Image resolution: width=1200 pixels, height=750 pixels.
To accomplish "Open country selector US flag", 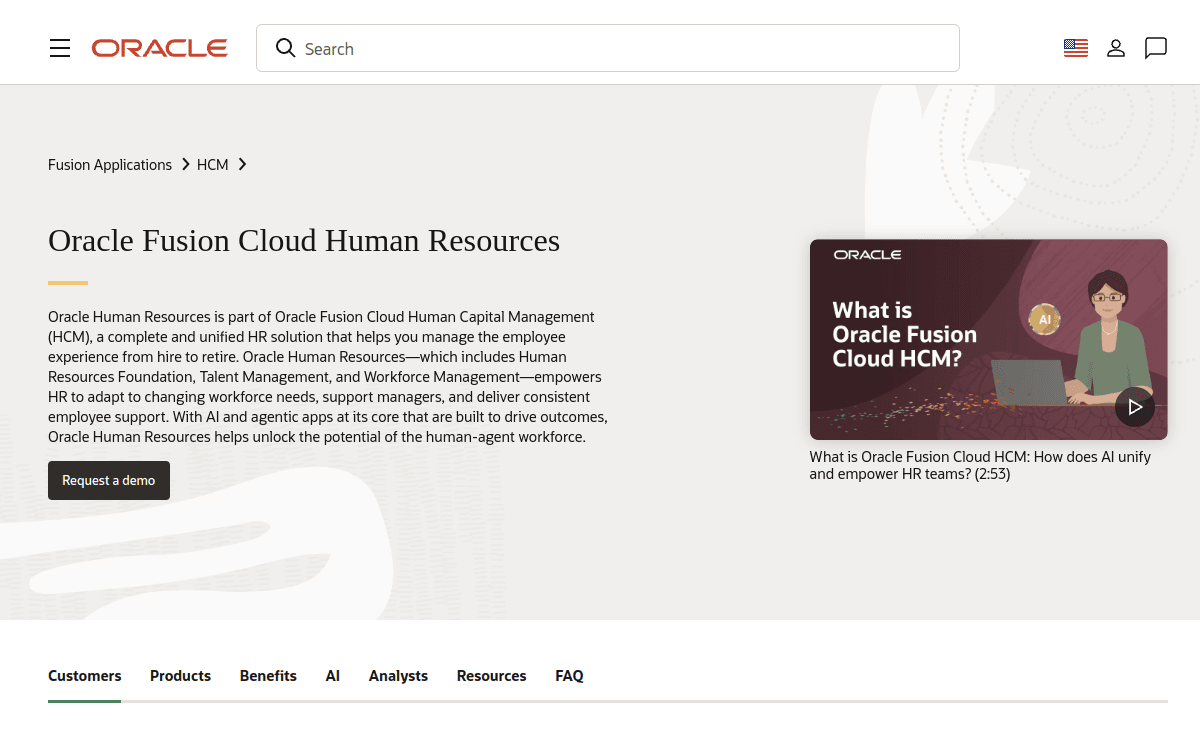I will pos(1076,48).
